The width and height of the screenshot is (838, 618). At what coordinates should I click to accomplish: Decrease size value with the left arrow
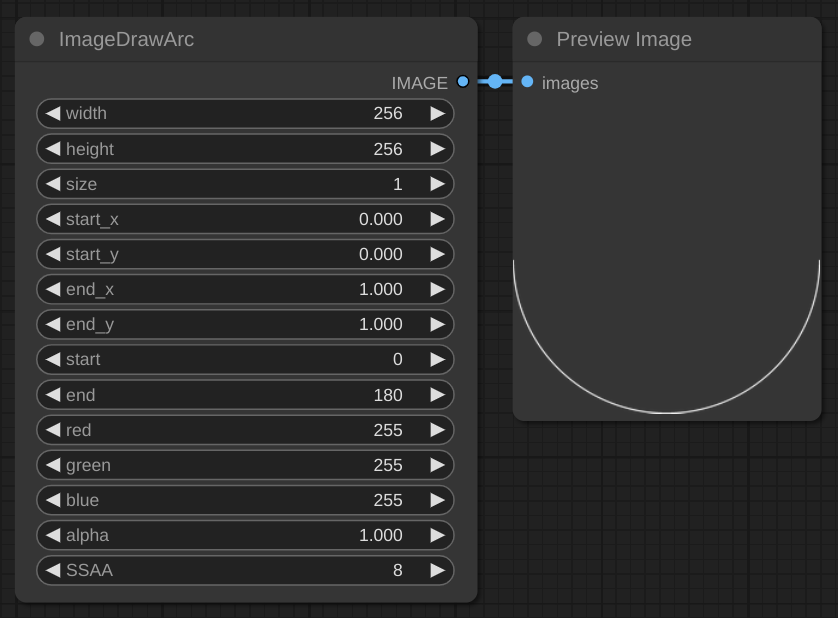pos(53,184)
